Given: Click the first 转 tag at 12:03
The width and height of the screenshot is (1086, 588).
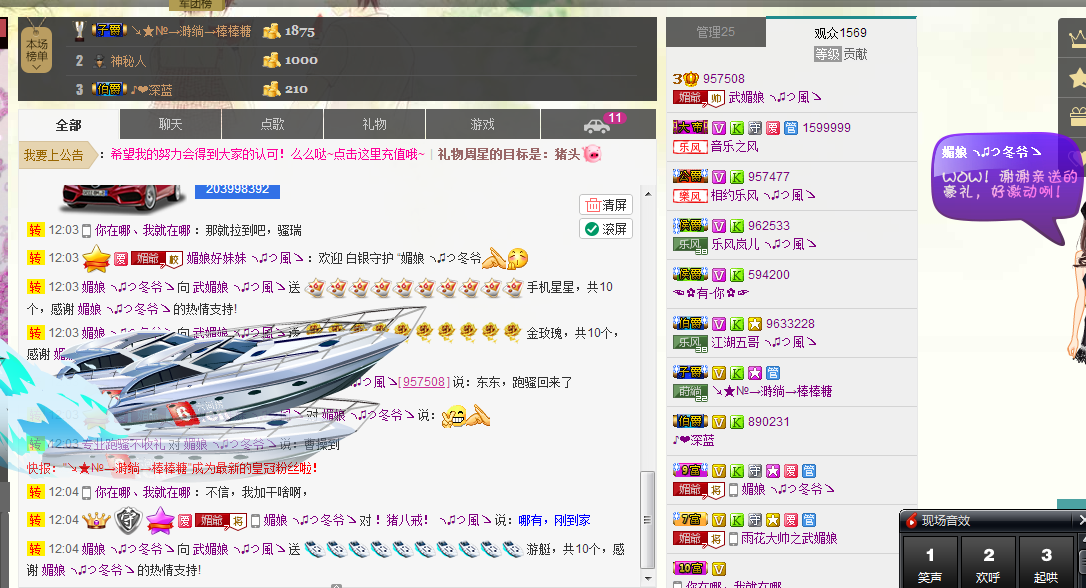Looking at the screenshot, I should (35, 230).
